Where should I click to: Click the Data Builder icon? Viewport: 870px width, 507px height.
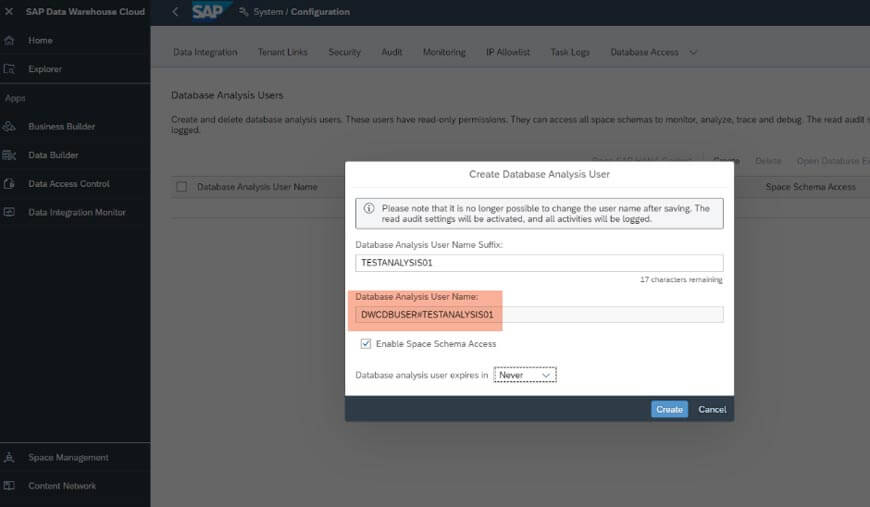(9, 155)
